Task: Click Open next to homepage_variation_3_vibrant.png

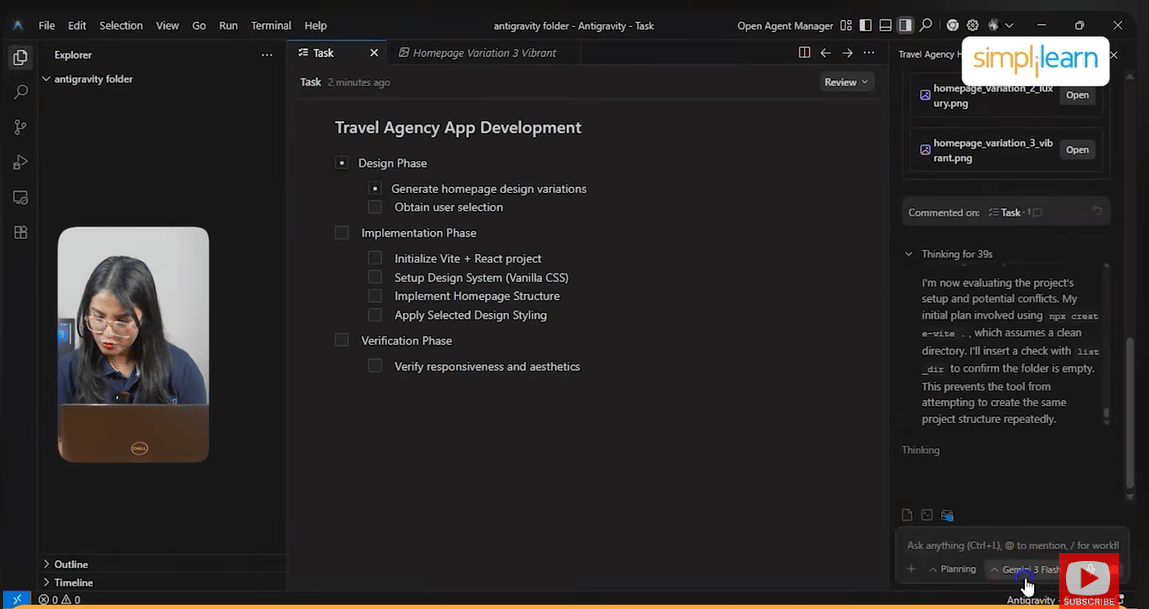Action: coord(1076,149)
